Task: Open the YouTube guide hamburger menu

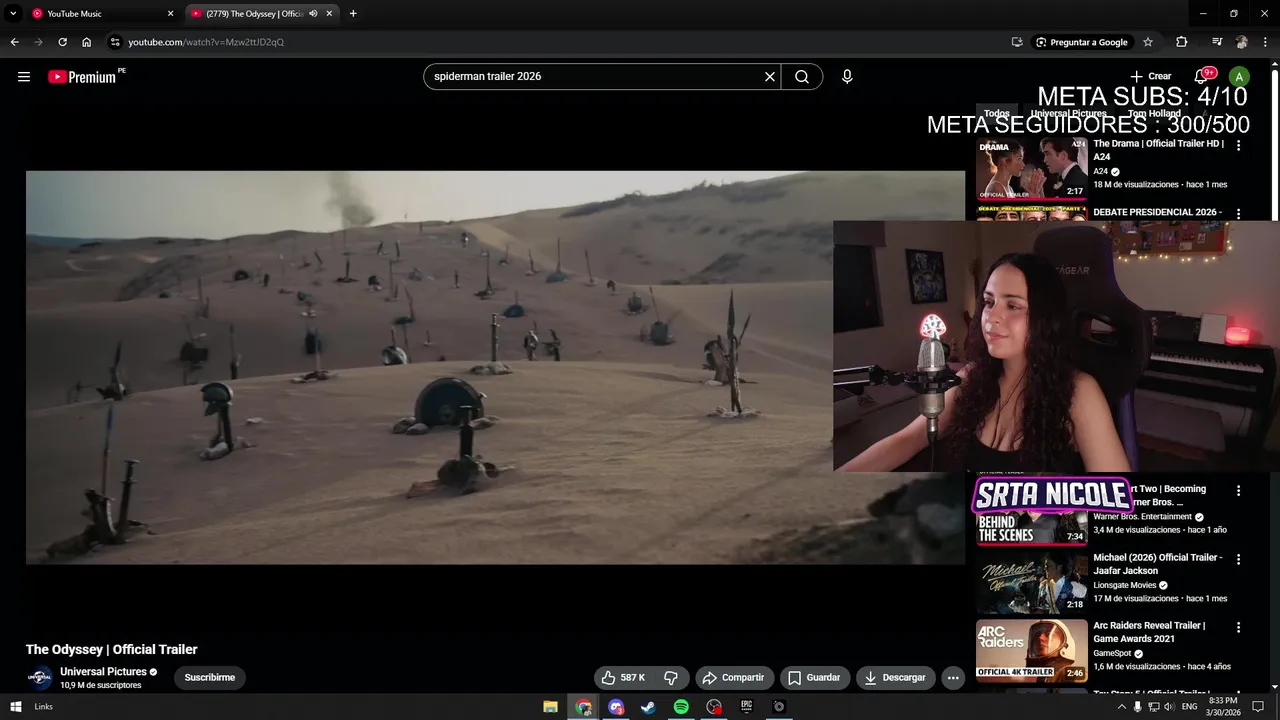Action: point(24,77)
